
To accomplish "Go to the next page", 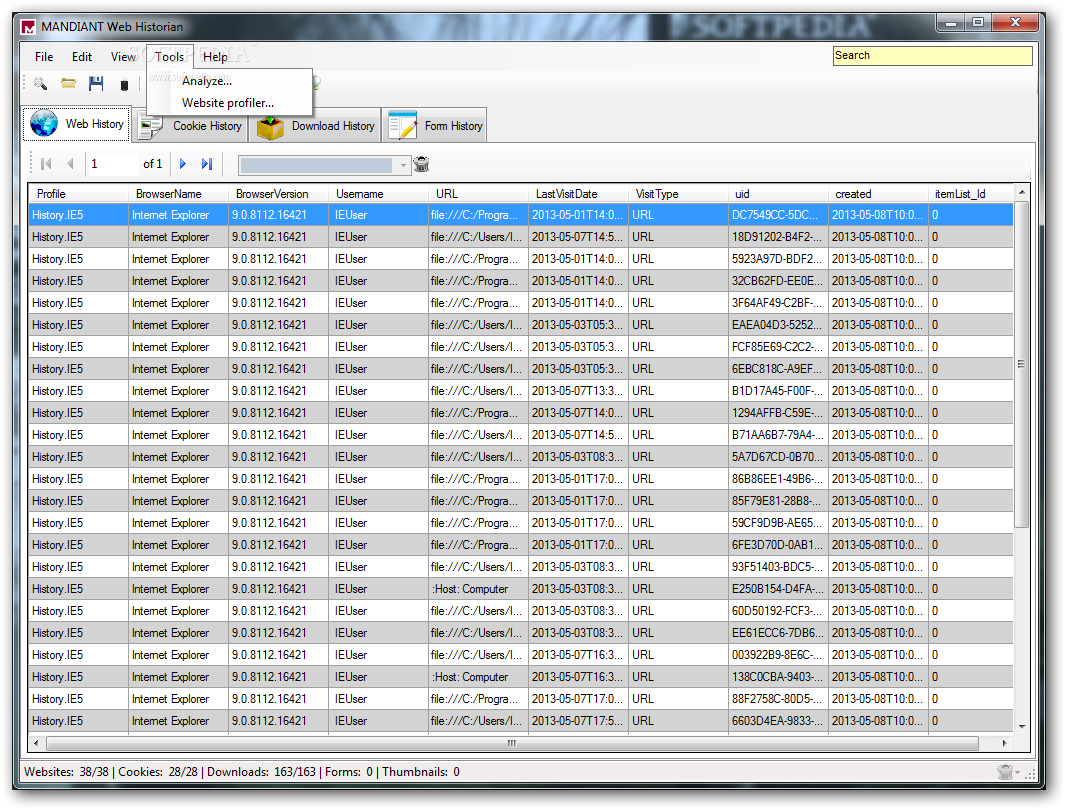I will [x=183, y=164].
